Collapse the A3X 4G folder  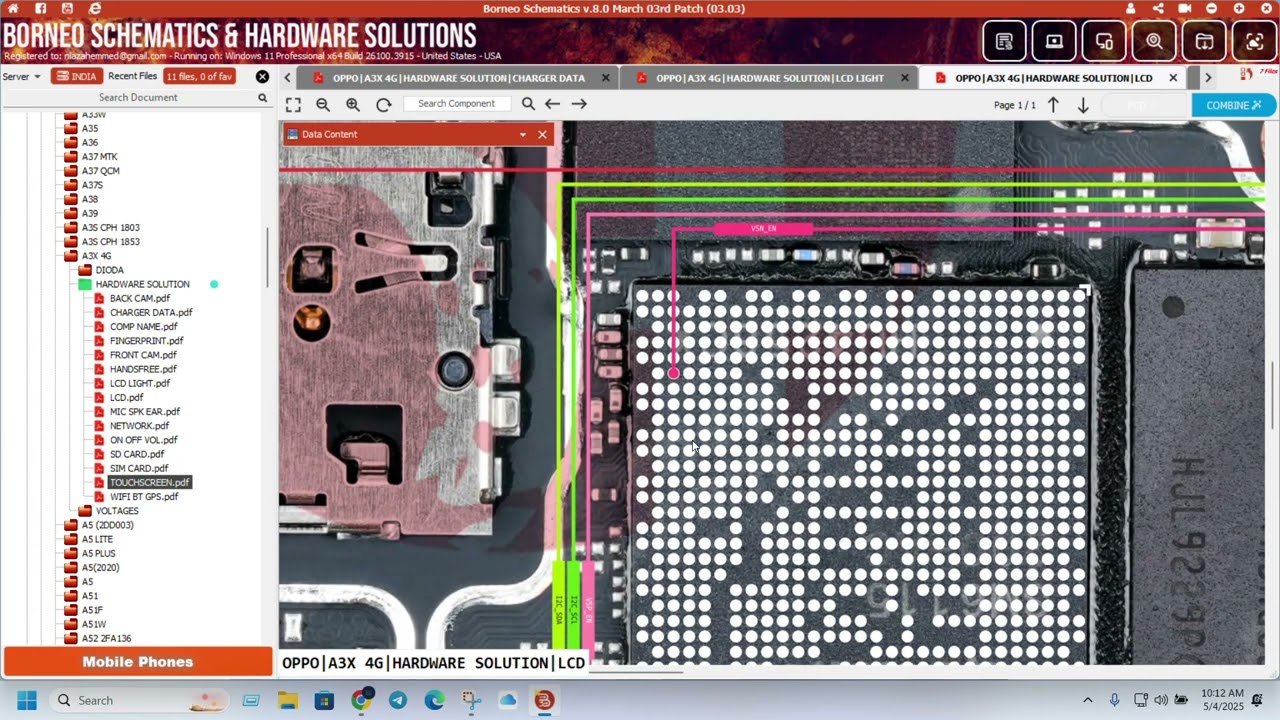coord(71,256)
